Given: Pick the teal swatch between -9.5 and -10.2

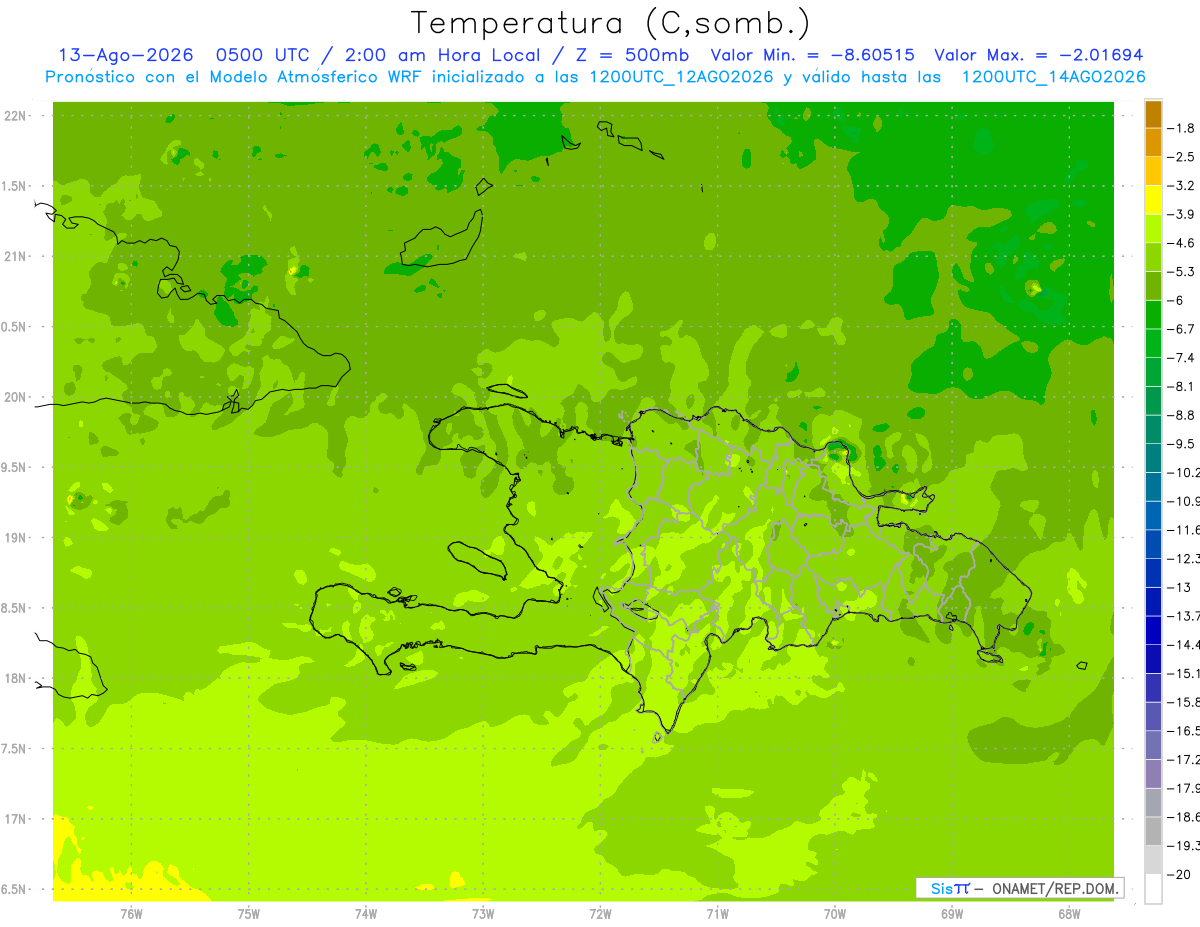Looking at the screenshot, I should pyautogui.click(x=1153, y=458).
